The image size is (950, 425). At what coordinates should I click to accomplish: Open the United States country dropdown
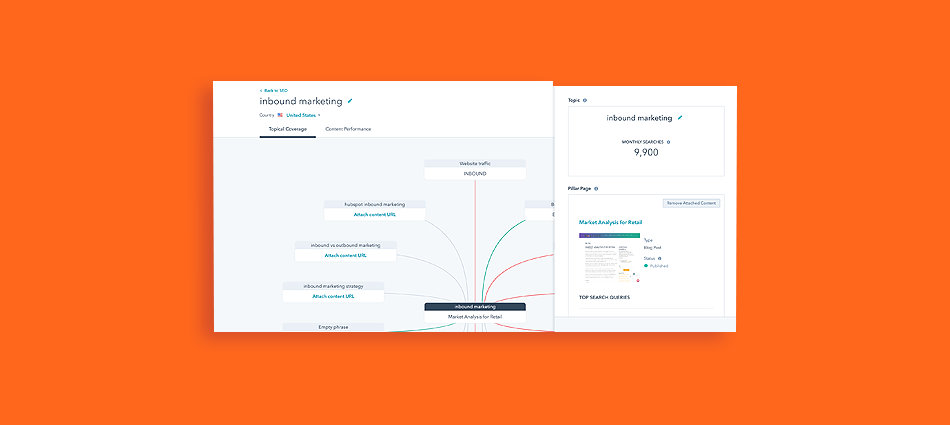point(303,115)
